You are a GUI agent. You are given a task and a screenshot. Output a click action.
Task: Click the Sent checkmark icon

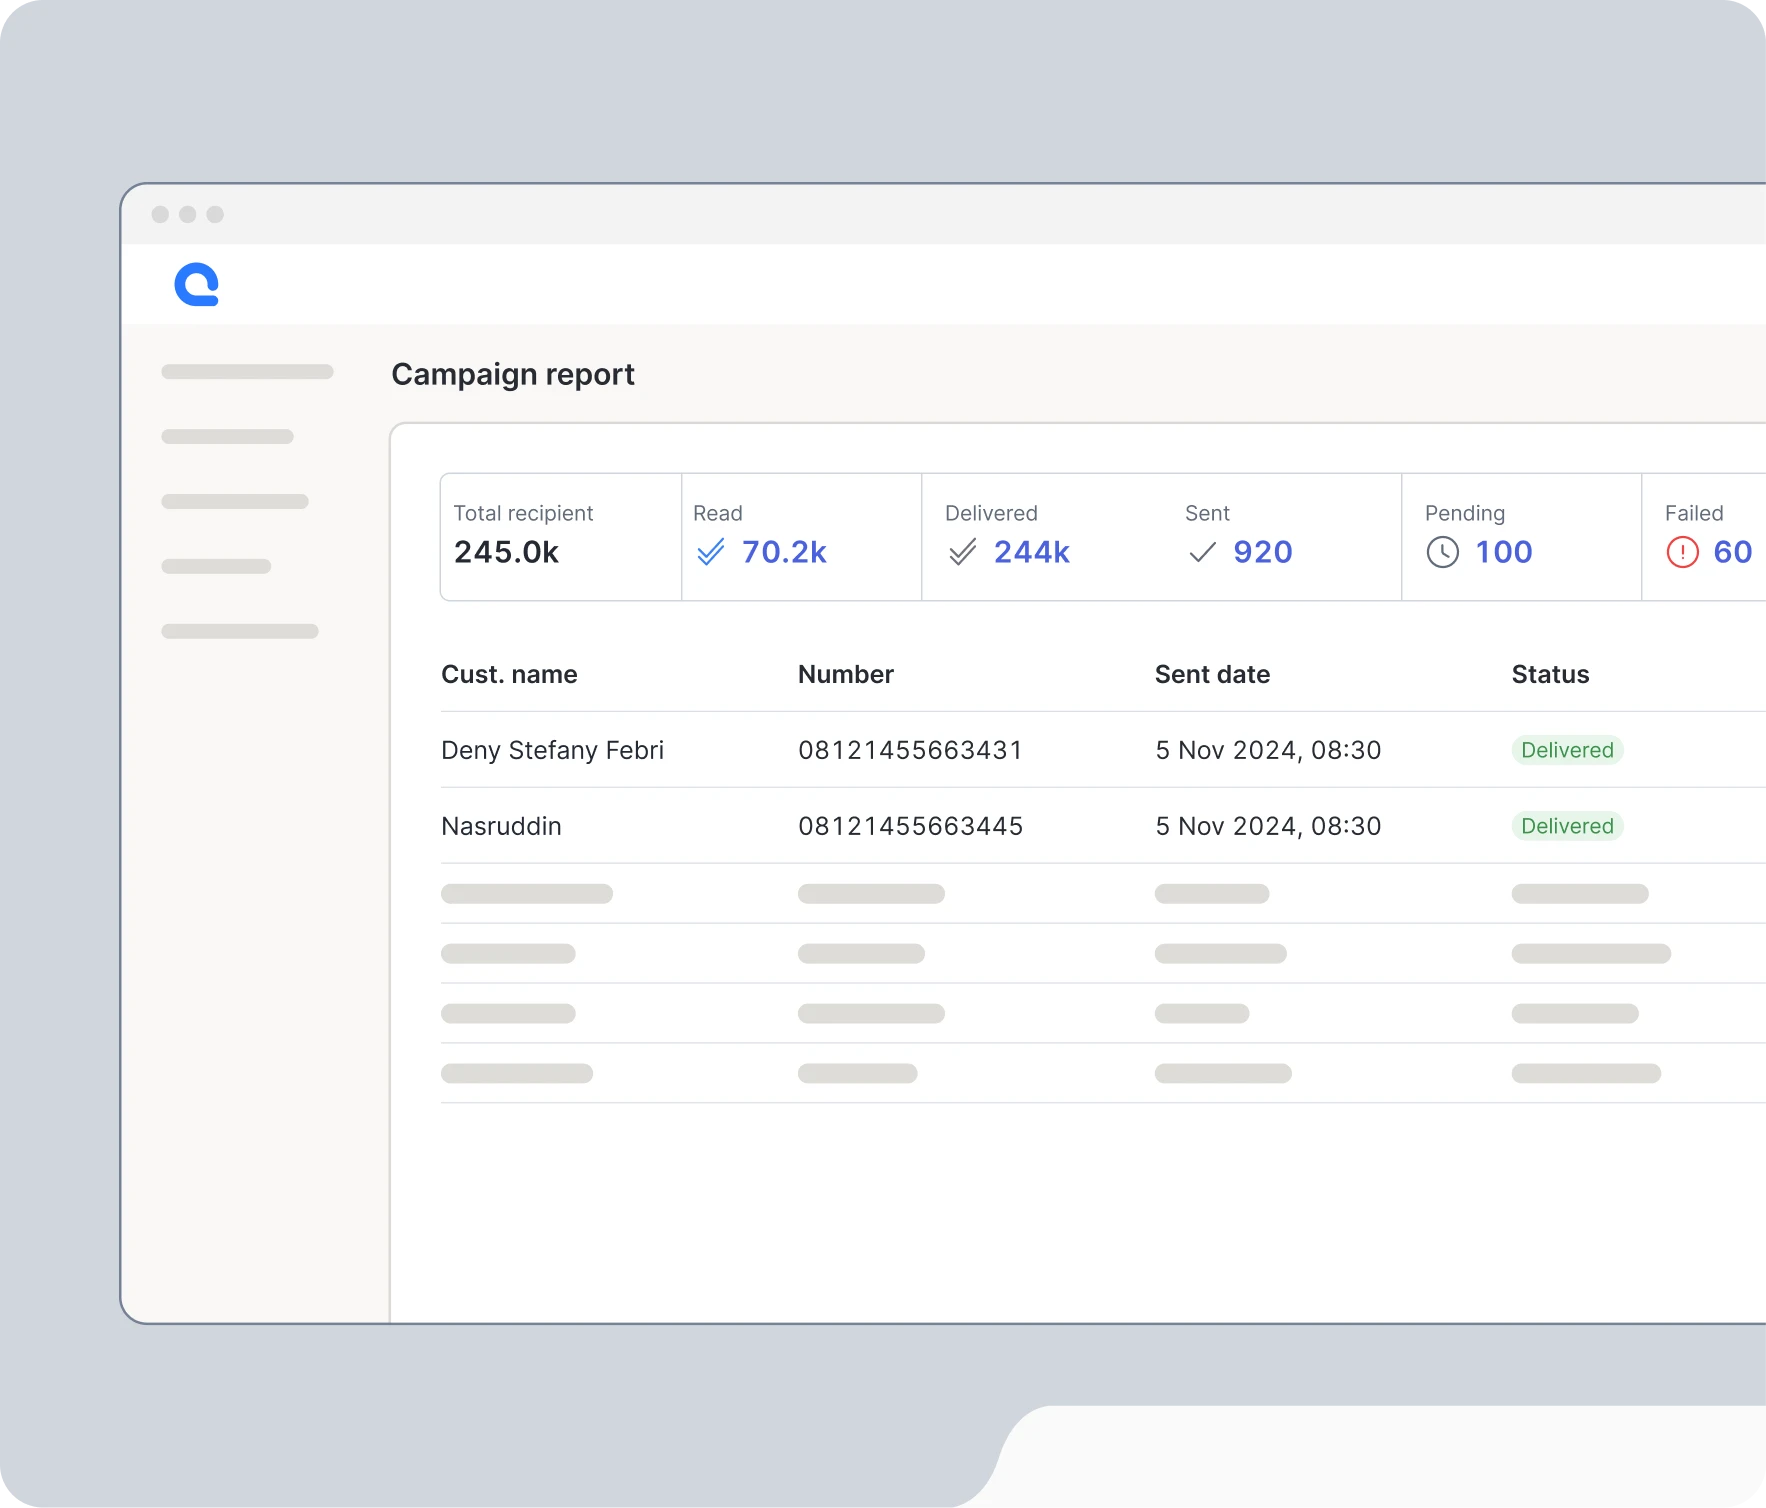pyautogui.click(x=1202, y=552)
